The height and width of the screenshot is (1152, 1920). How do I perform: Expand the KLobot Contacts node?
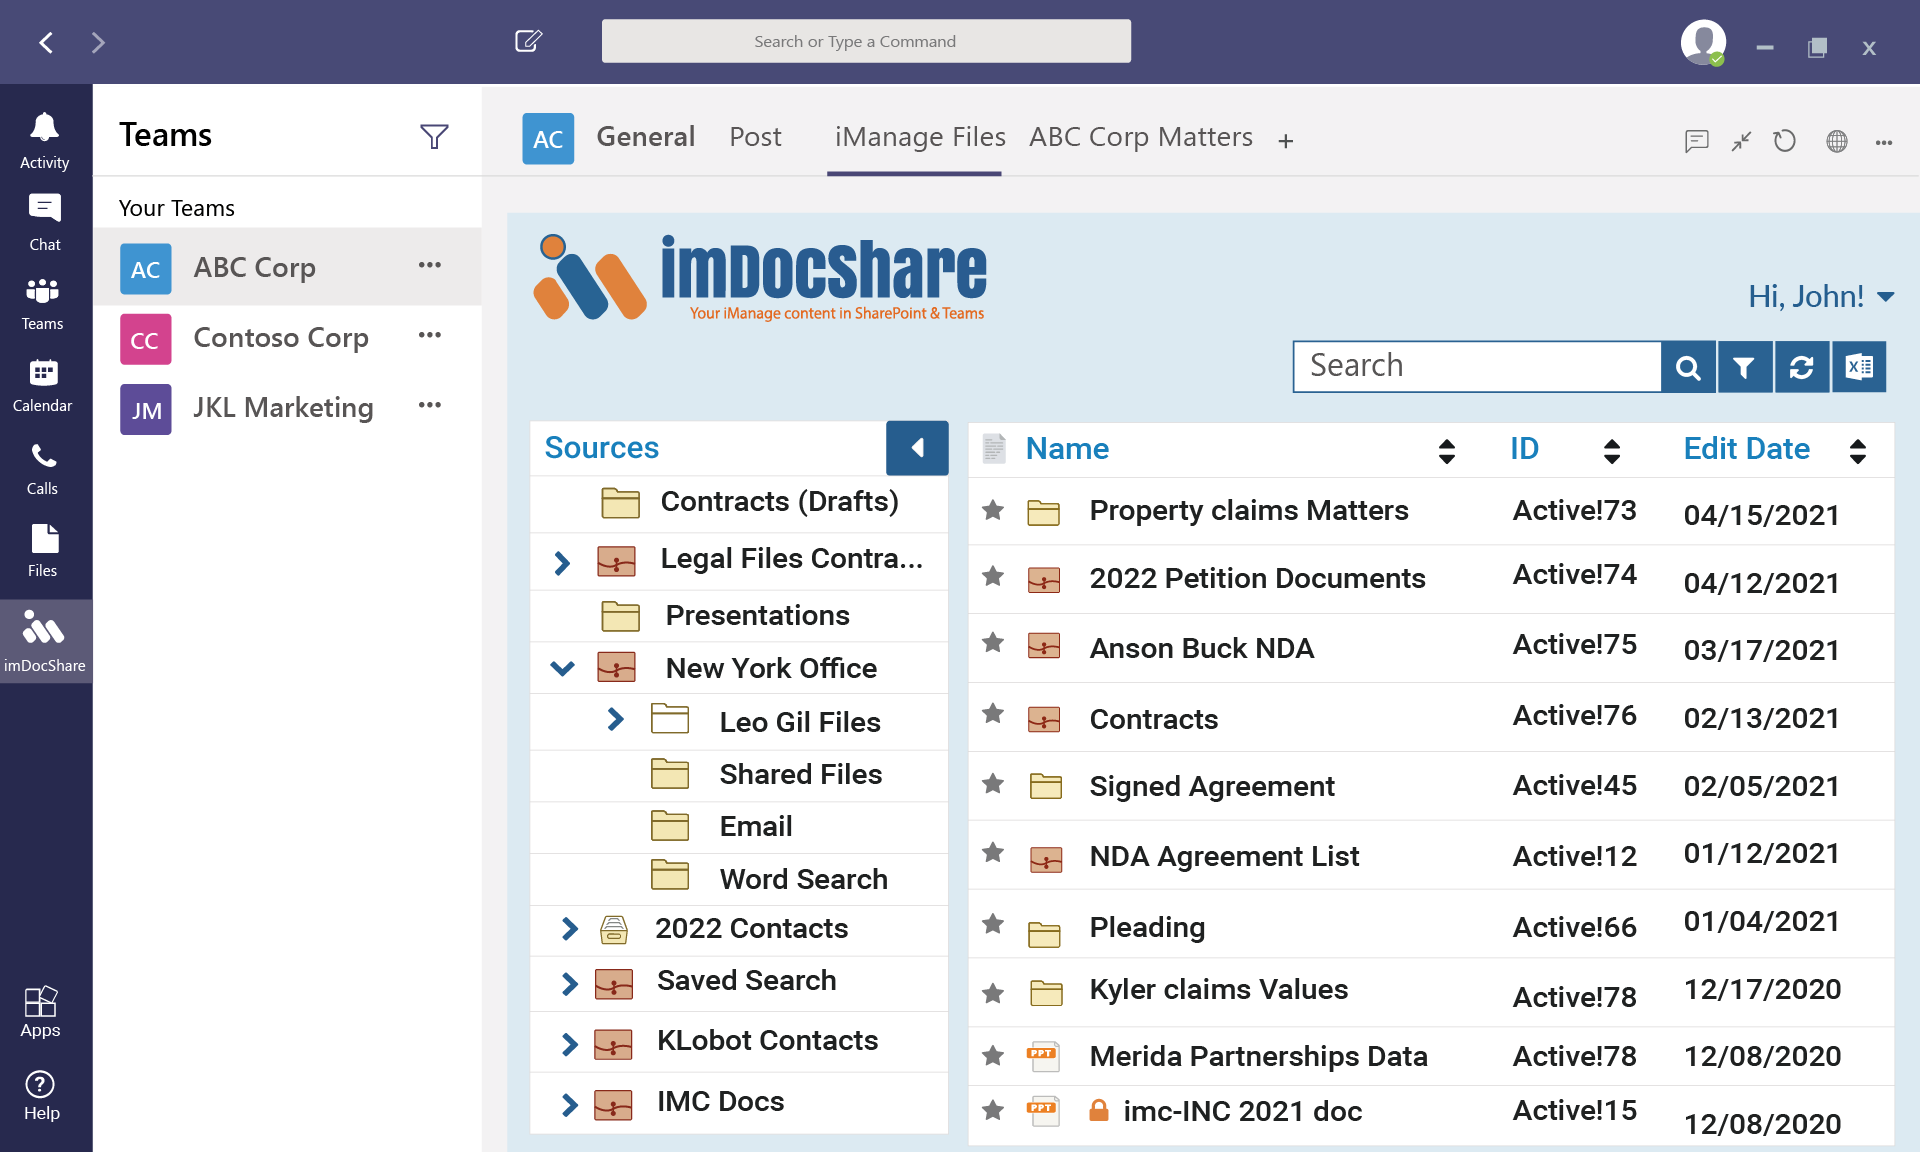click(x=570, y=1044)
